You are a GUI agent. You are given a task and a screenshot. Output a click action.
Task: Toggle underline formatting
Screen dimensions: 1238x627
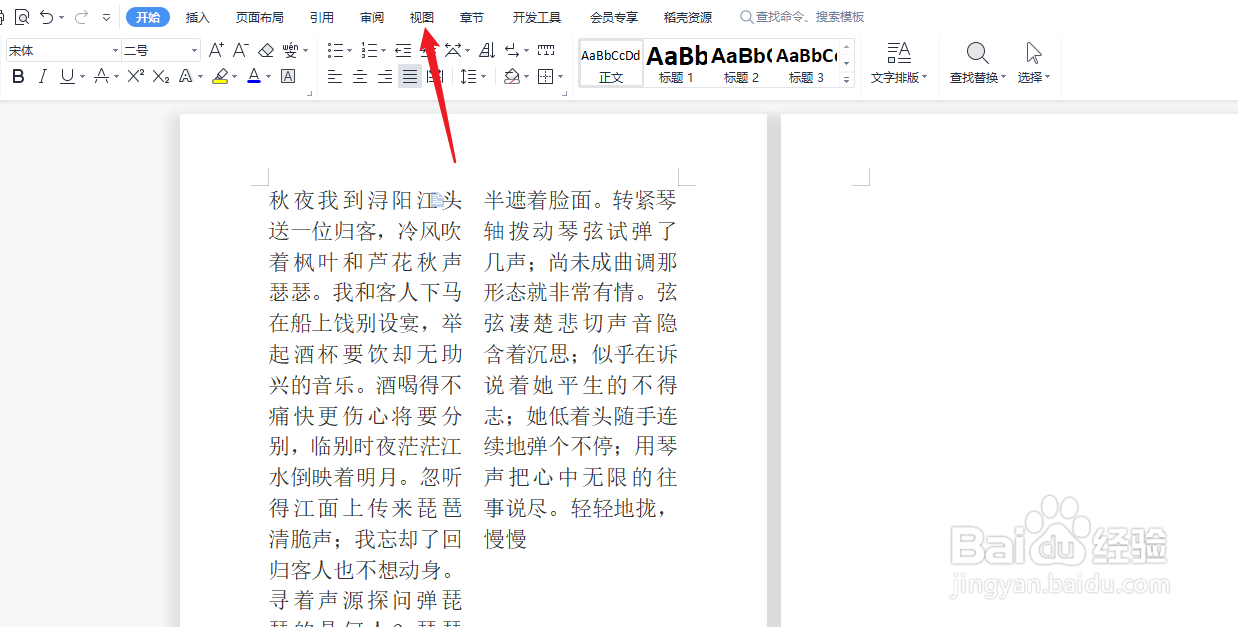67,77
